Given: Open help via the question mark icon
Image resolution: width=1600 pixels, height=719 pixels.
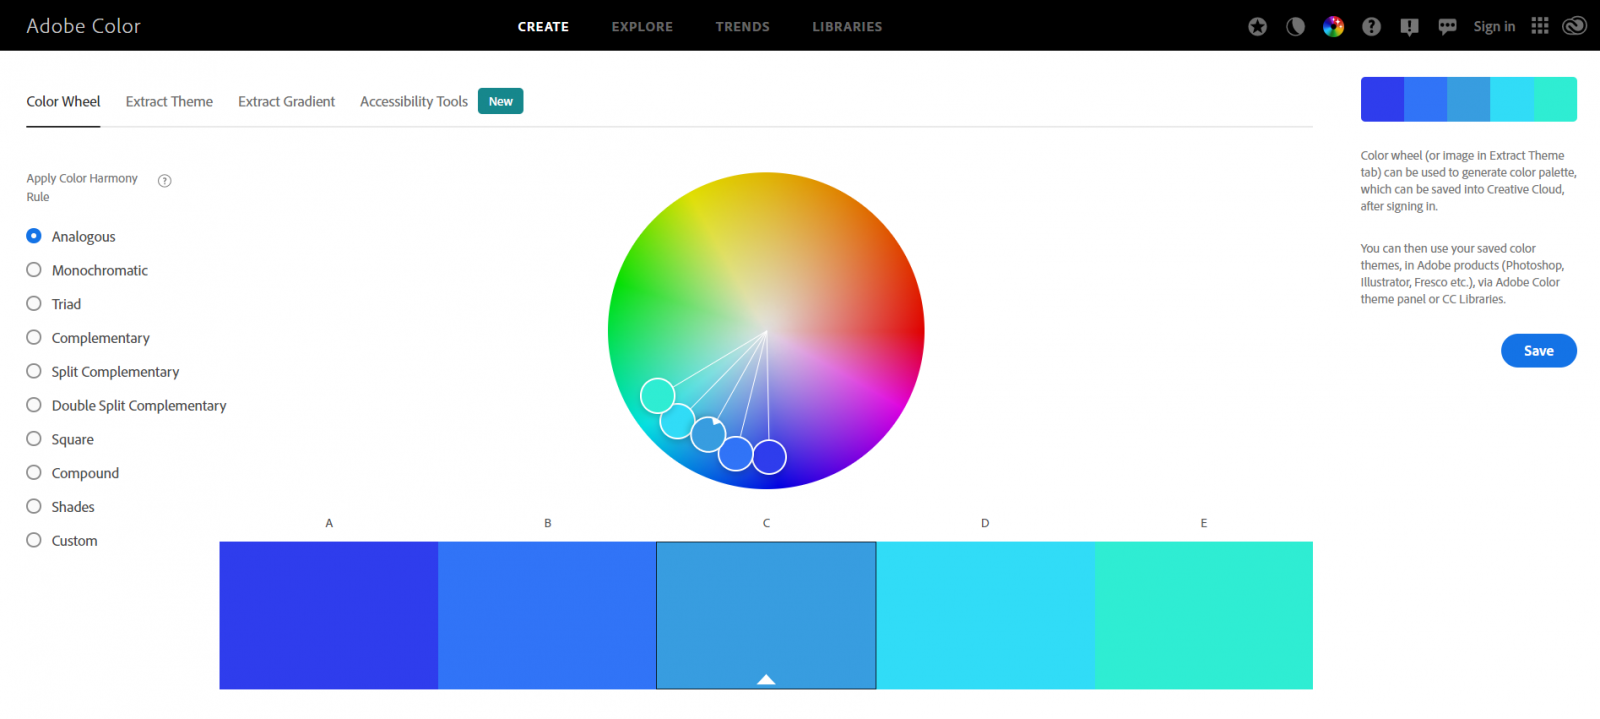Looking at the screenshot, I should 1371,27.
